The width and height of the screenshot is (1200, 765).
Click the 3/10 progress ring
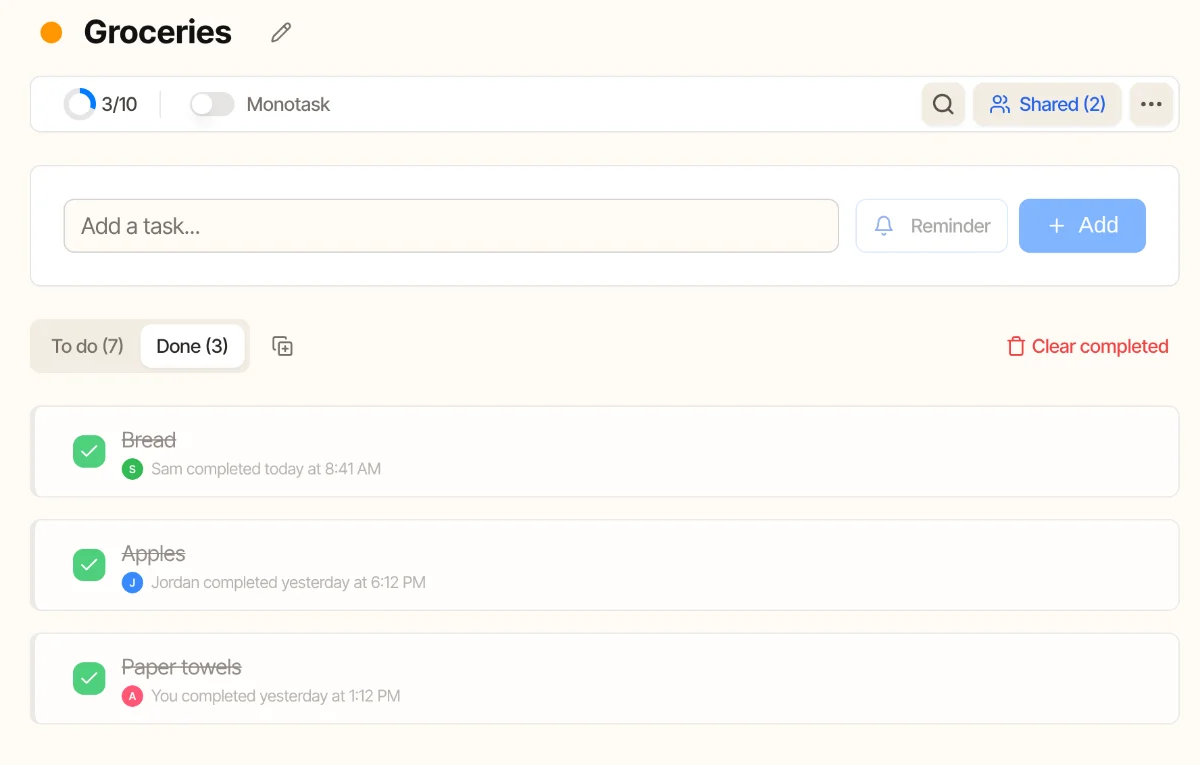[80, 104]
